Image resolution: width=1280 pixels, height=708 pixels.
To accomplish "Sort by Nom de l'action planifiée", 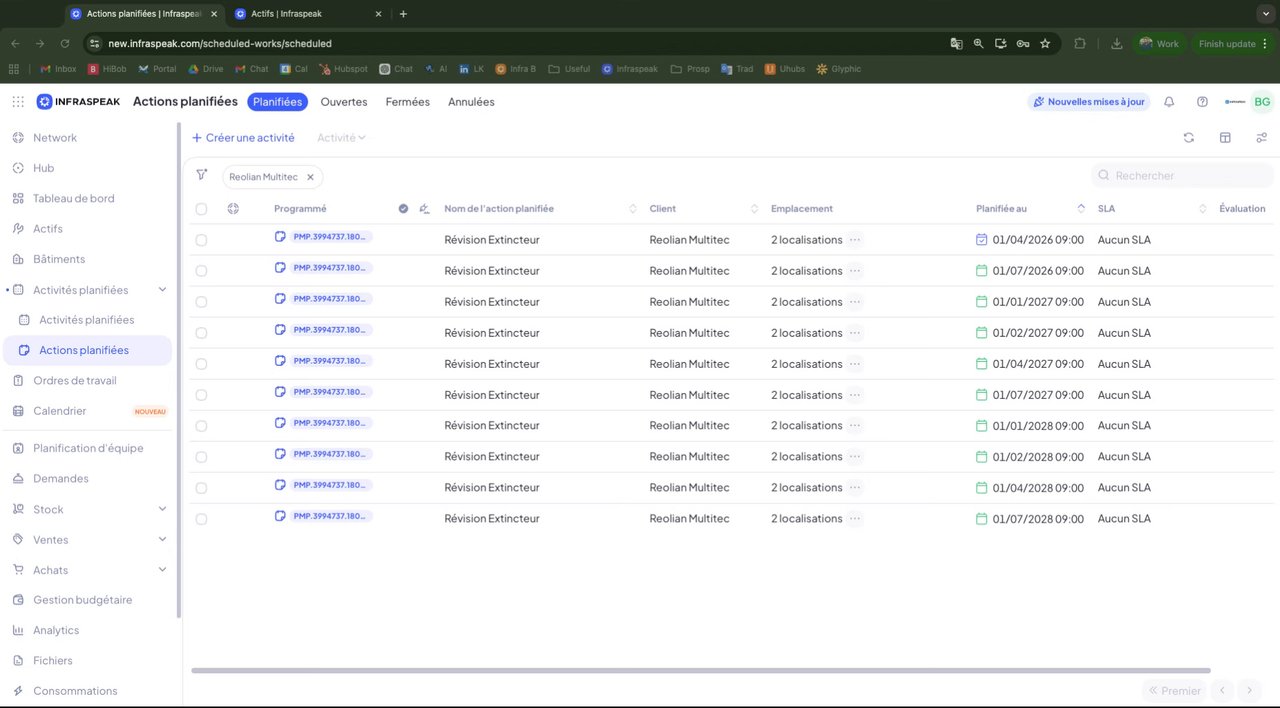I will 633,209.
